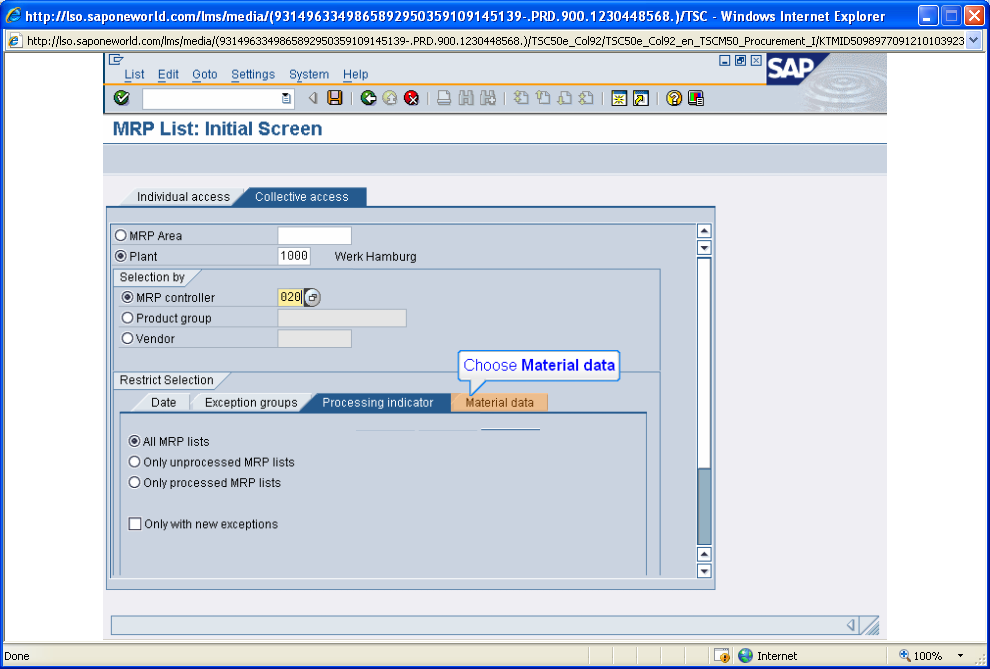Open the Date tab
Image resolution: width=990 pixels, height=669 pixels.
coord(164,403)
